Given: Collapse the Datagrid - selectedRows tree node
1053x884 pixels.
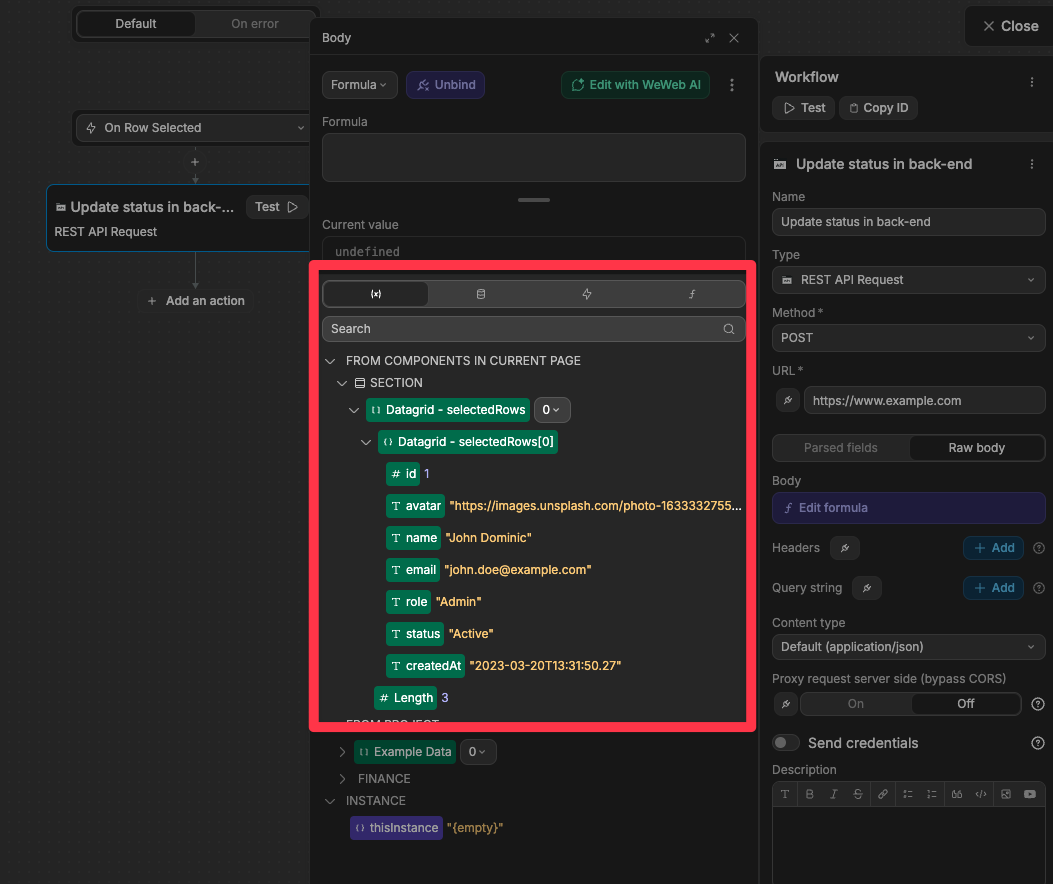Looking at the screenshot, I should point(354,410).
